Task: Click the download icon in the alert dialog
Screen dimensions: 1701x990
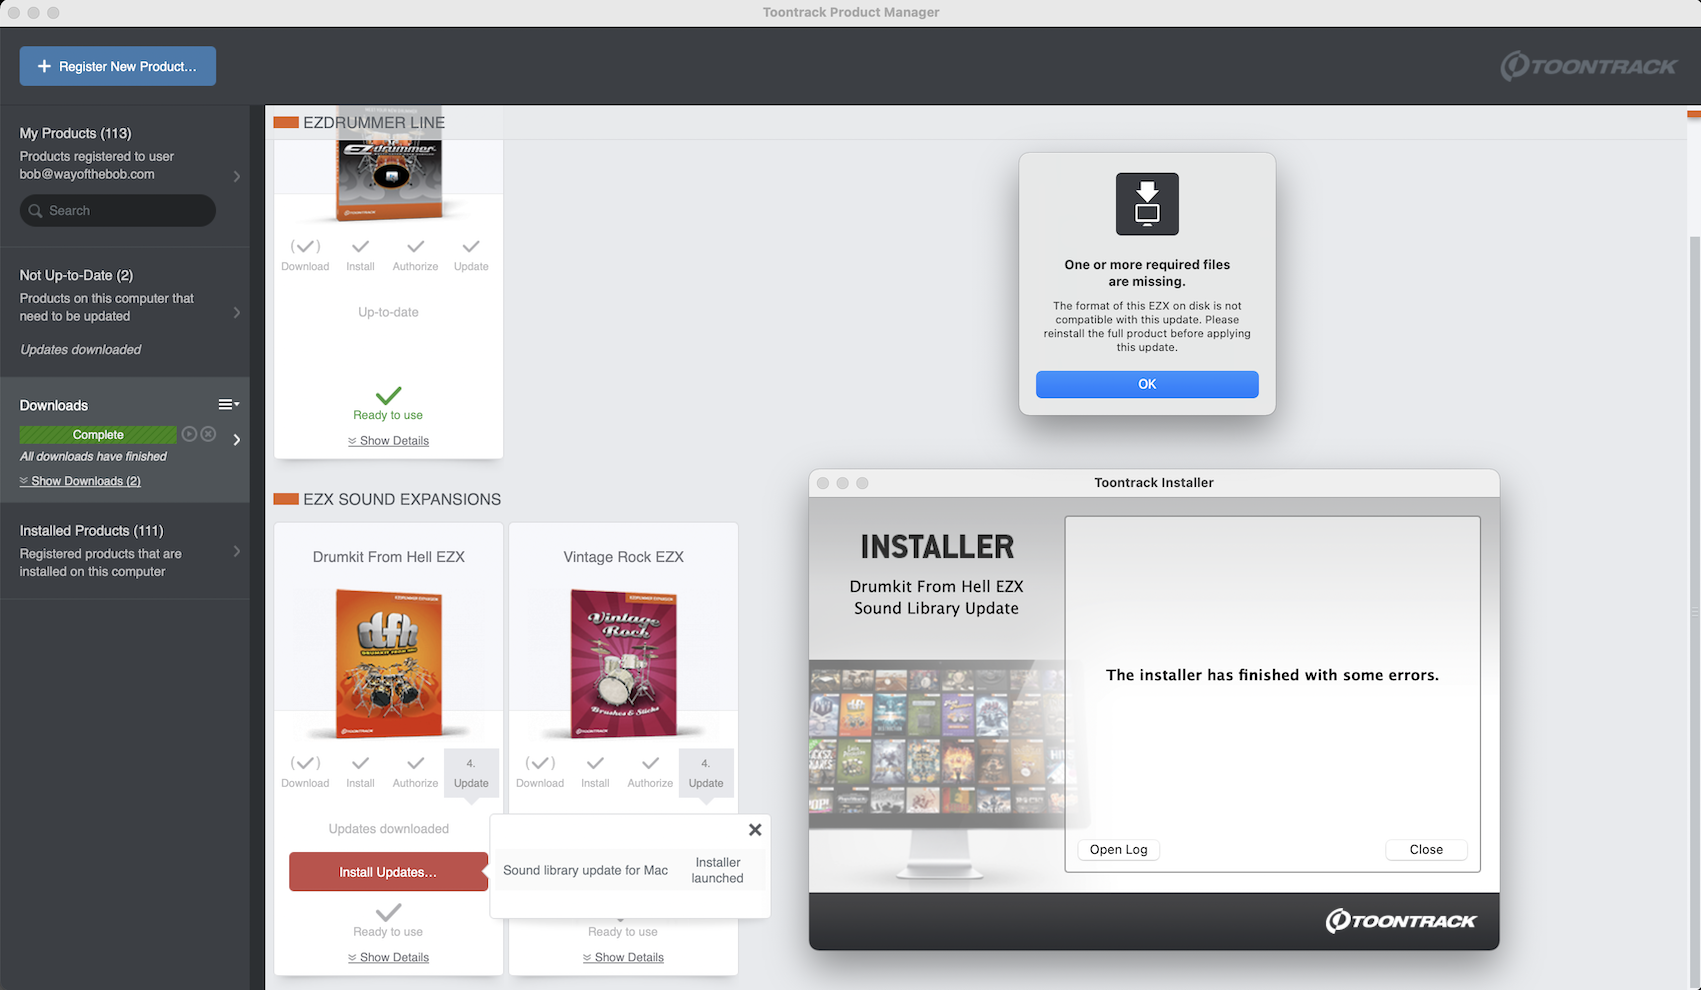Action: (1147, 204)
